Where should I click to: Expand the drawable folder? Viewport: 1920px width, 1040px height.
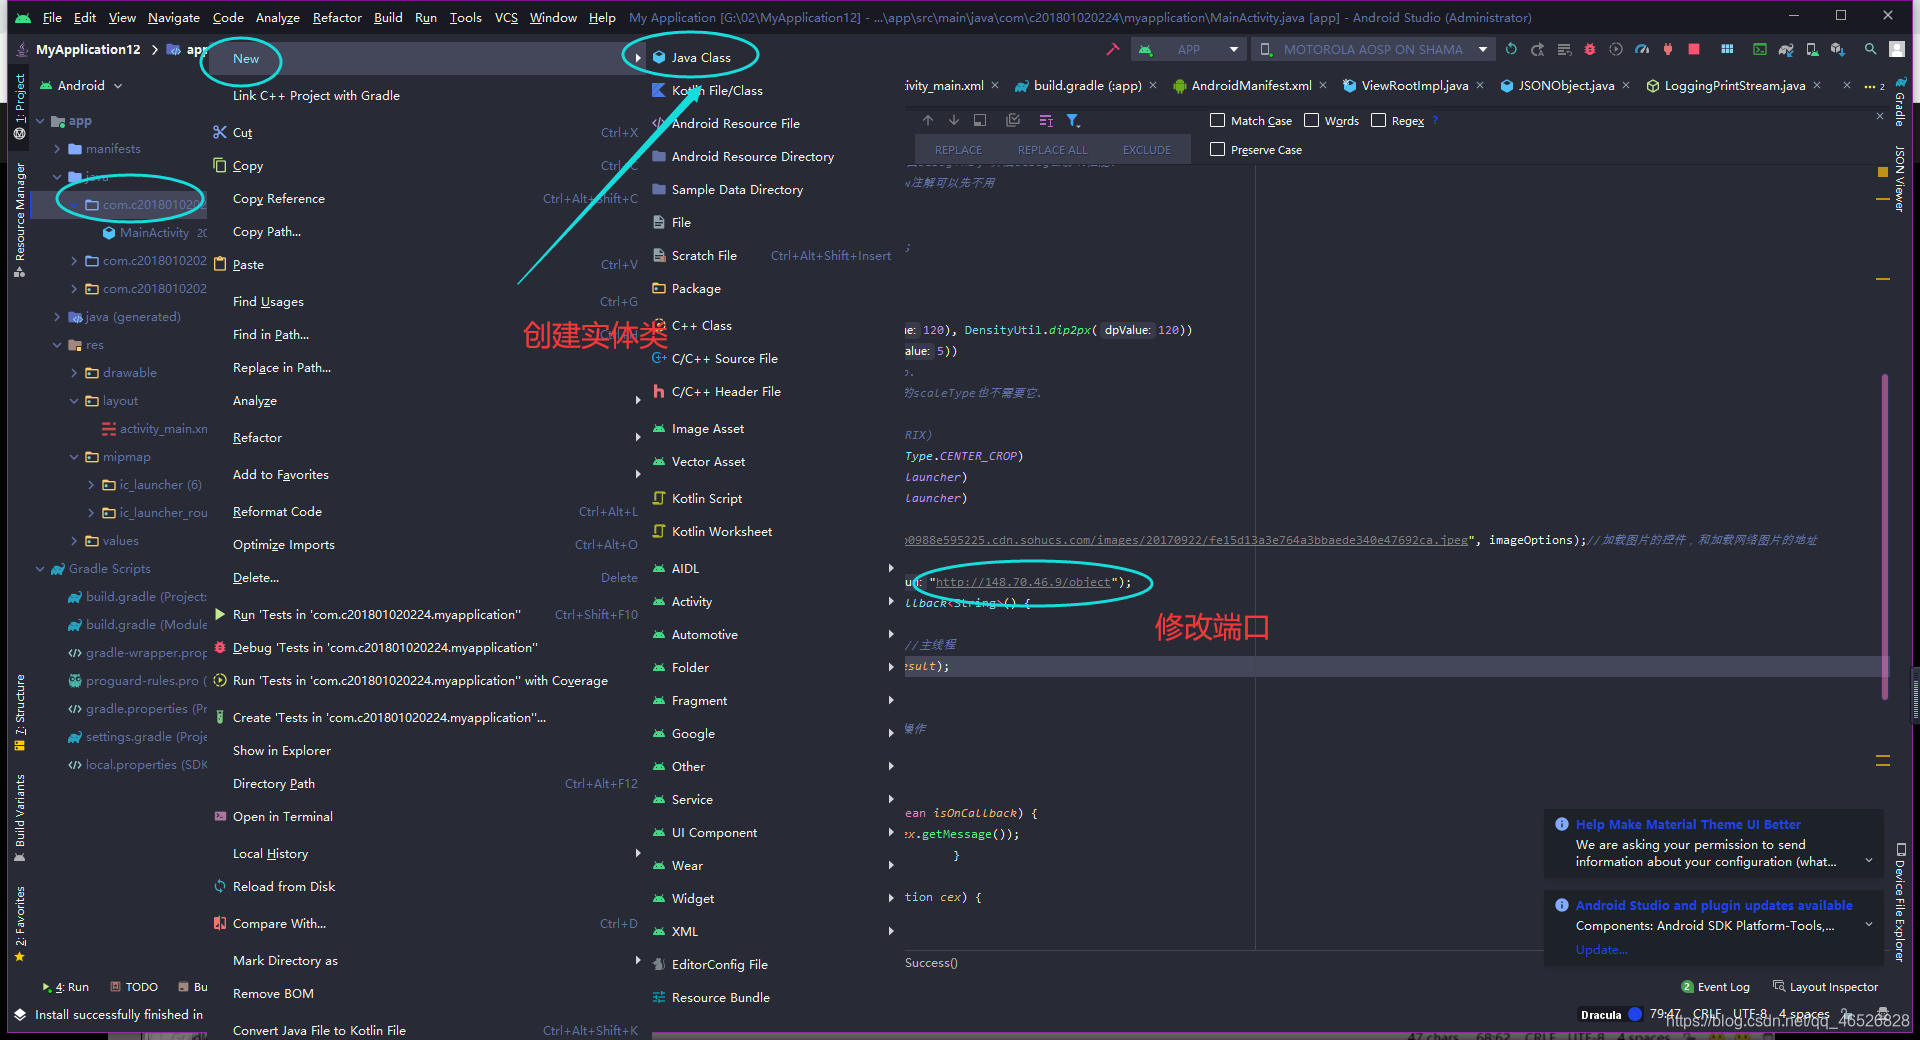tap(74, 373)
